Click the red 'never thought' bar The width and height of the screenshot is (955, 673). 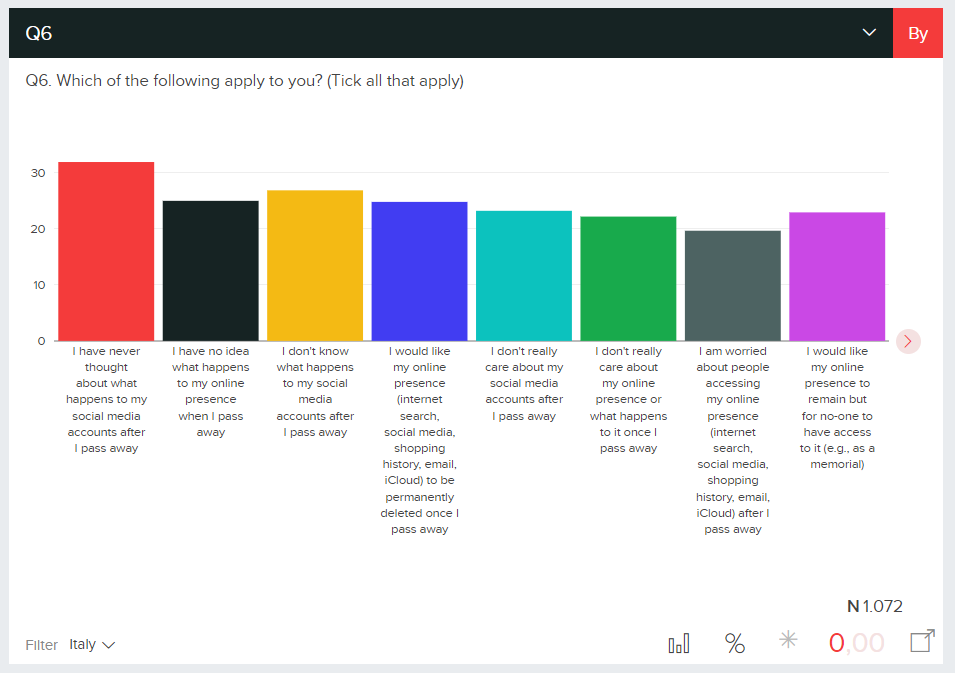(x=106, y=251)
